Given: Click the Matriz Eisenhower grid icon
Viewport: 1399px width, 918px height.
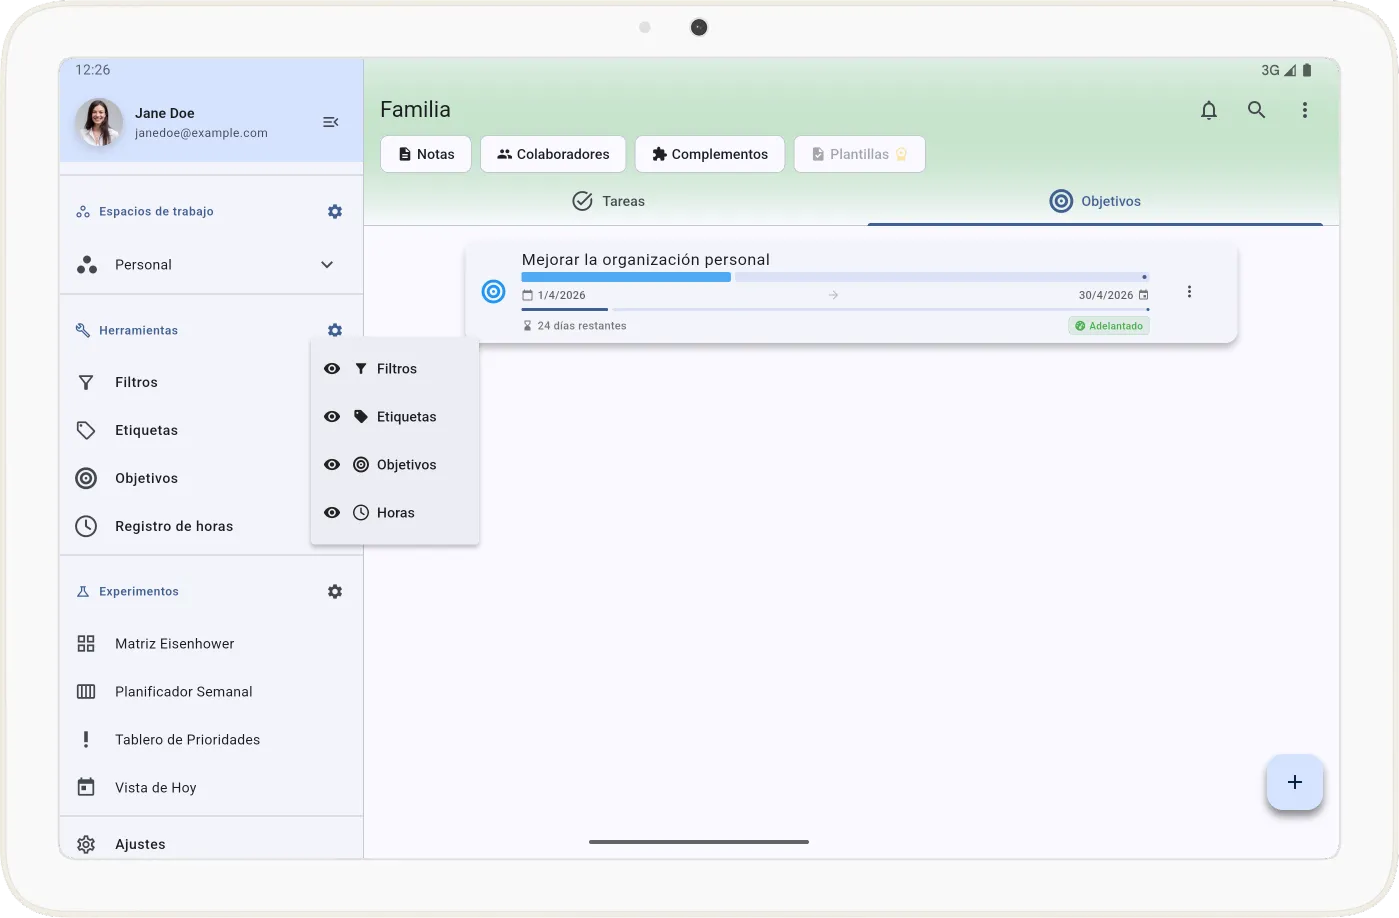Looking at the screenshot, I should [x=86, y=644].
